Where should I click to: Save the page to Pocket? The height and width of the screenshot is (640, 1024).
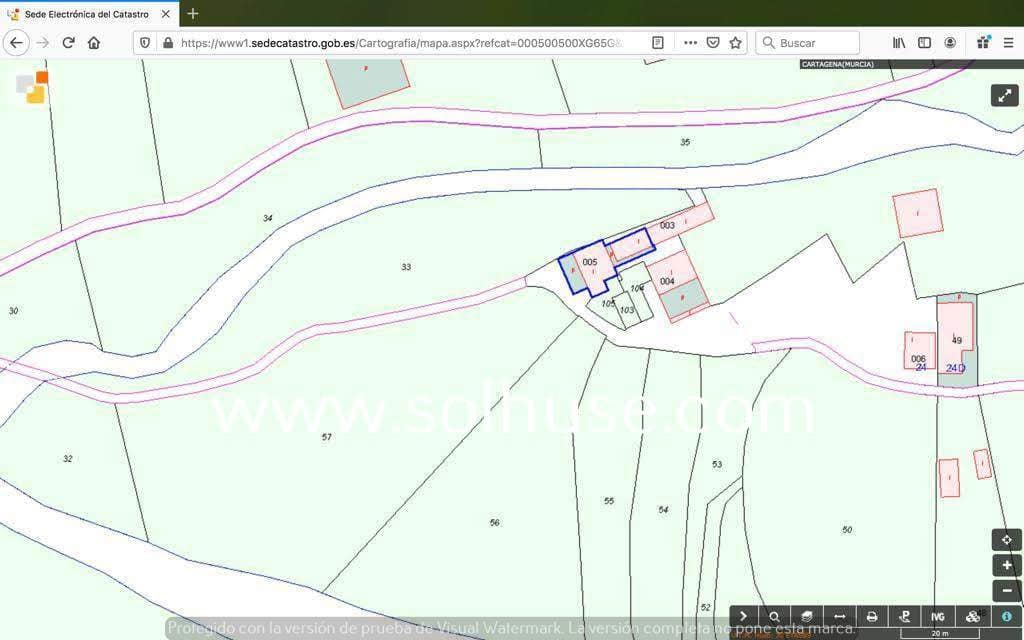(x=713, y=42)
